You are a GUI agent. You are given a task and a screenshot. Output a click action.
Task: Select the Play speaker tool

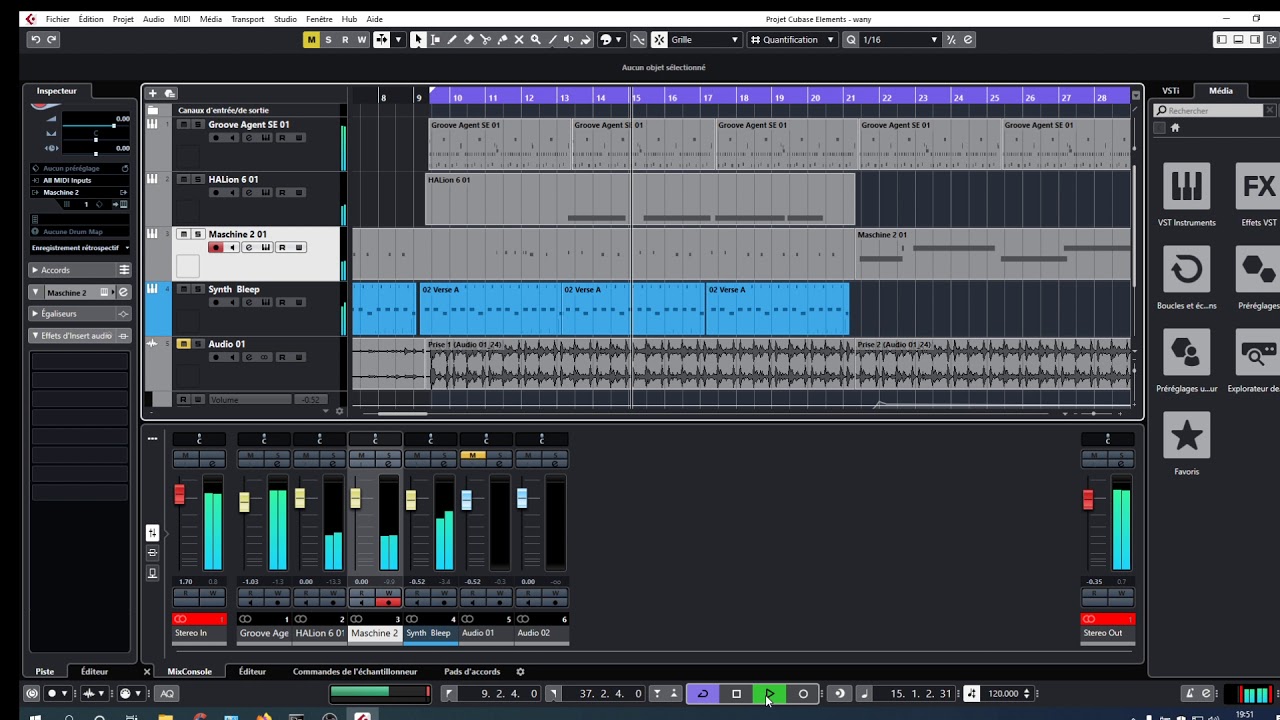point(569,40)
